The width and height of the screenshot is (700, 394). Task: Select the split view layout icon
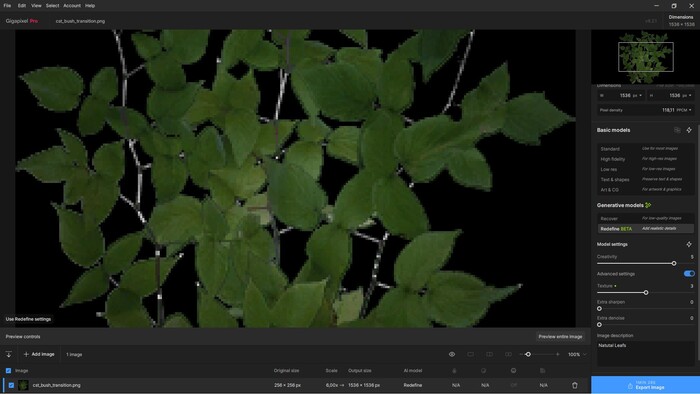489,354
